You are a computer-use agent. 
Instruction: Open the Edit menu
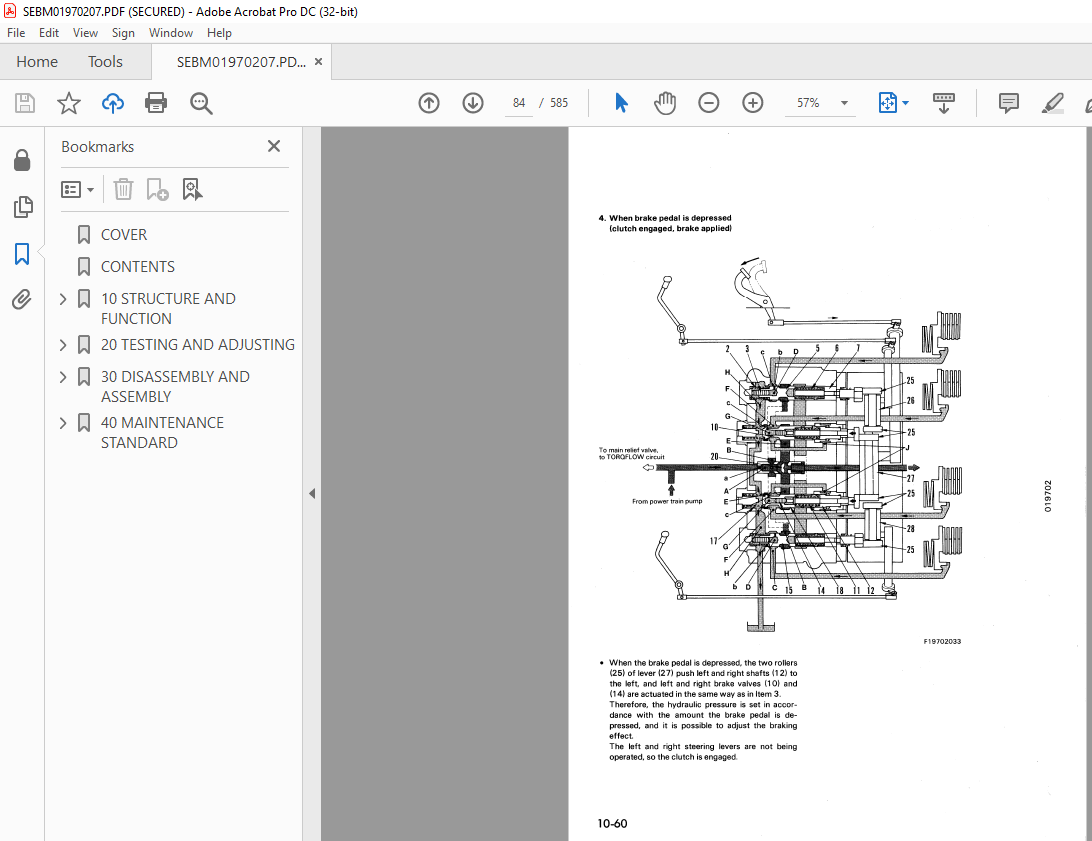[49, 33]
